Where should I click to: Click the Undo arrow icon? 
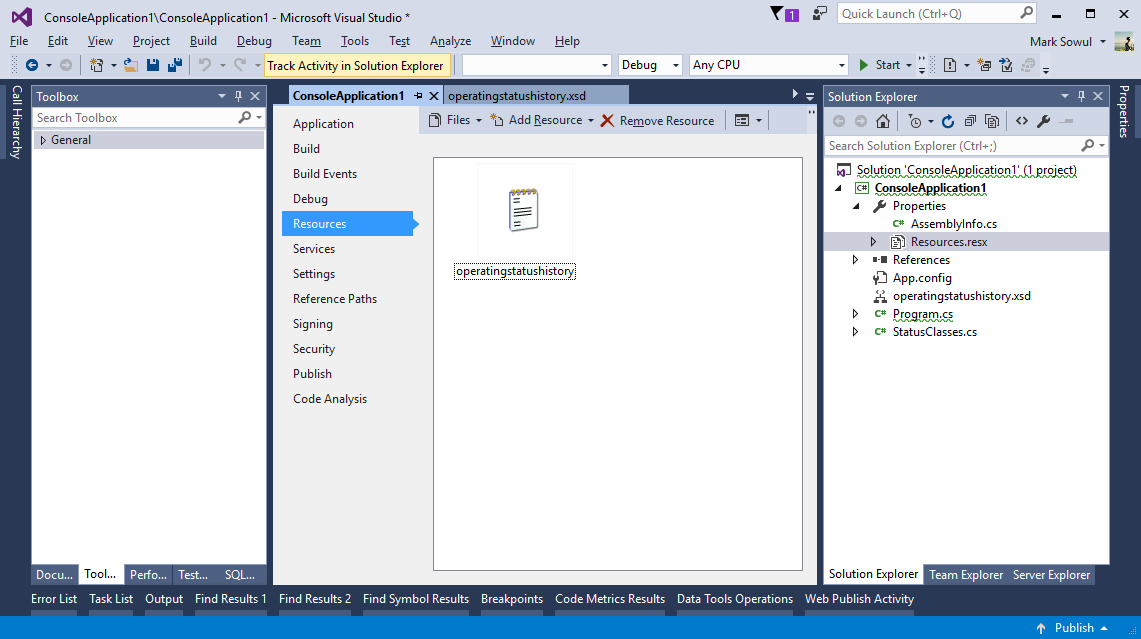205,66
